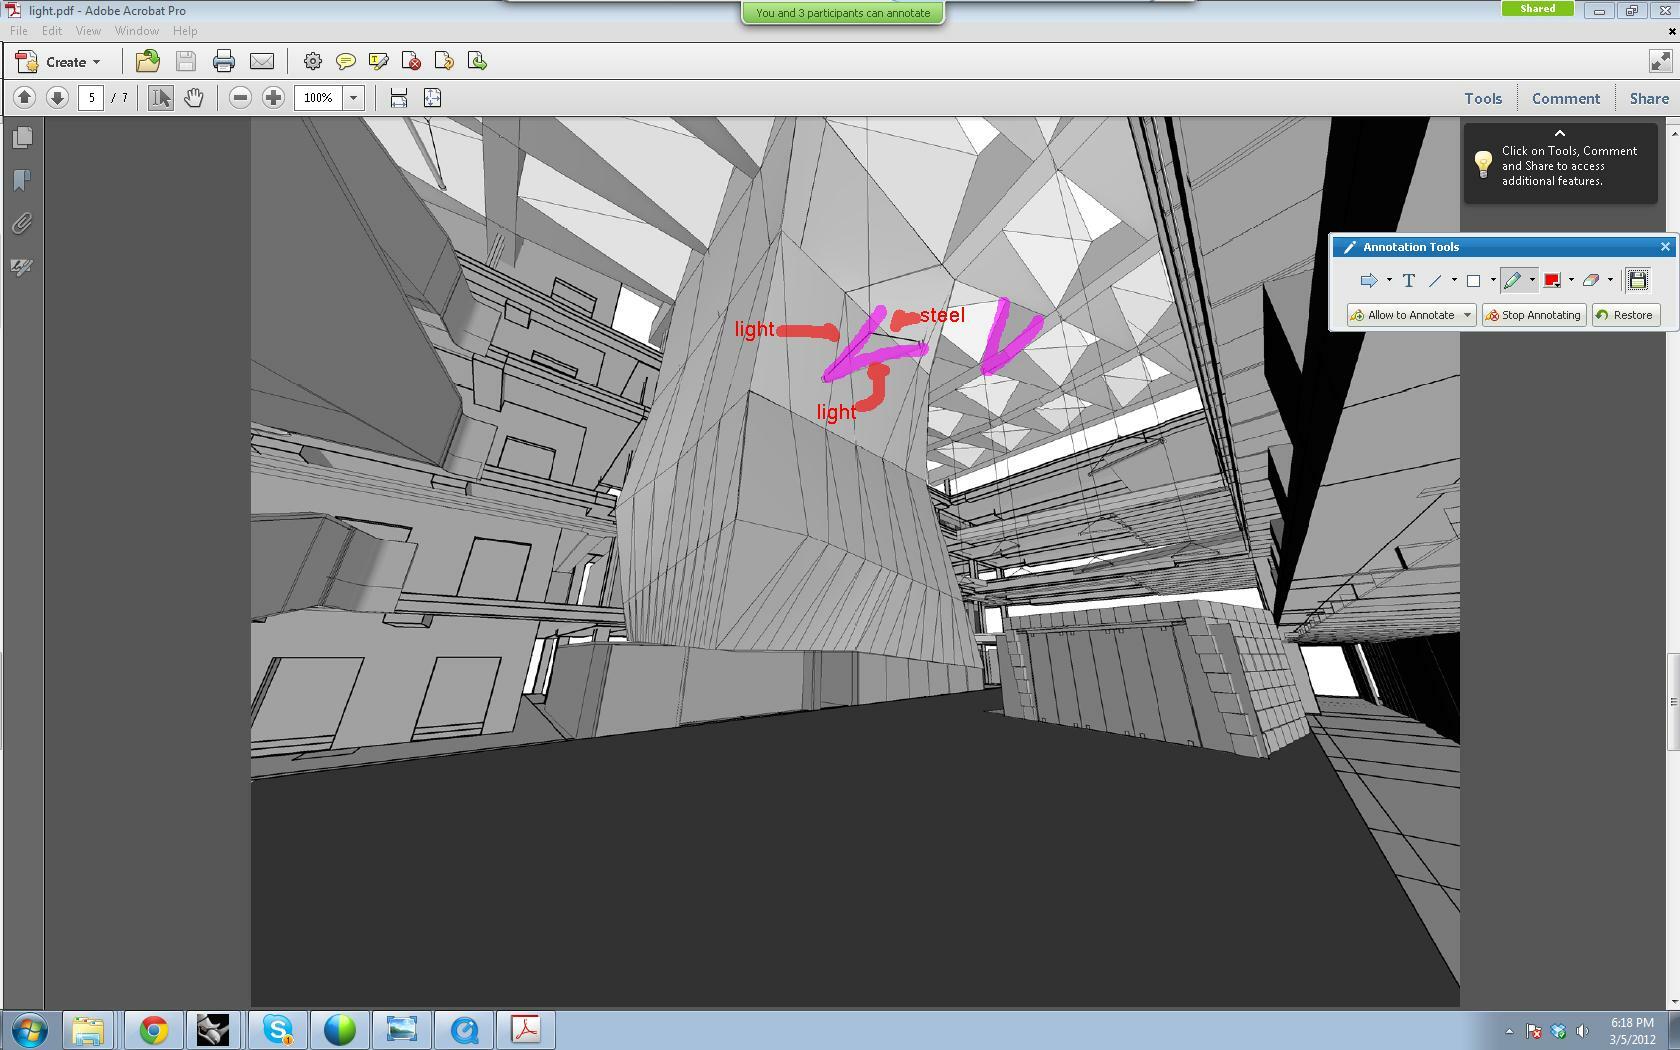1680x1050 pixels.
Task: Open the Tools pane
Action: tap(1483, 98)
